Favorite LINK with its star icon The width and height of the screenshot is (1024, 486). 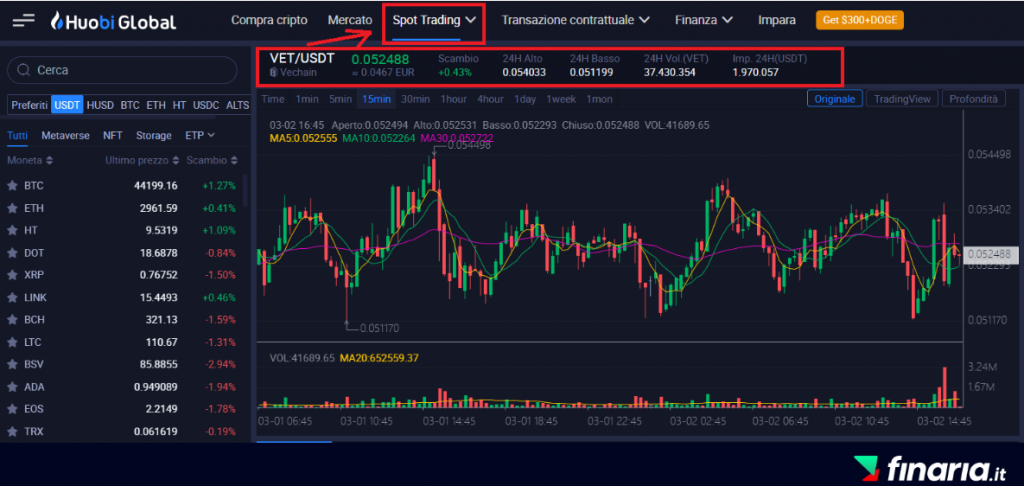pos(12,297)
